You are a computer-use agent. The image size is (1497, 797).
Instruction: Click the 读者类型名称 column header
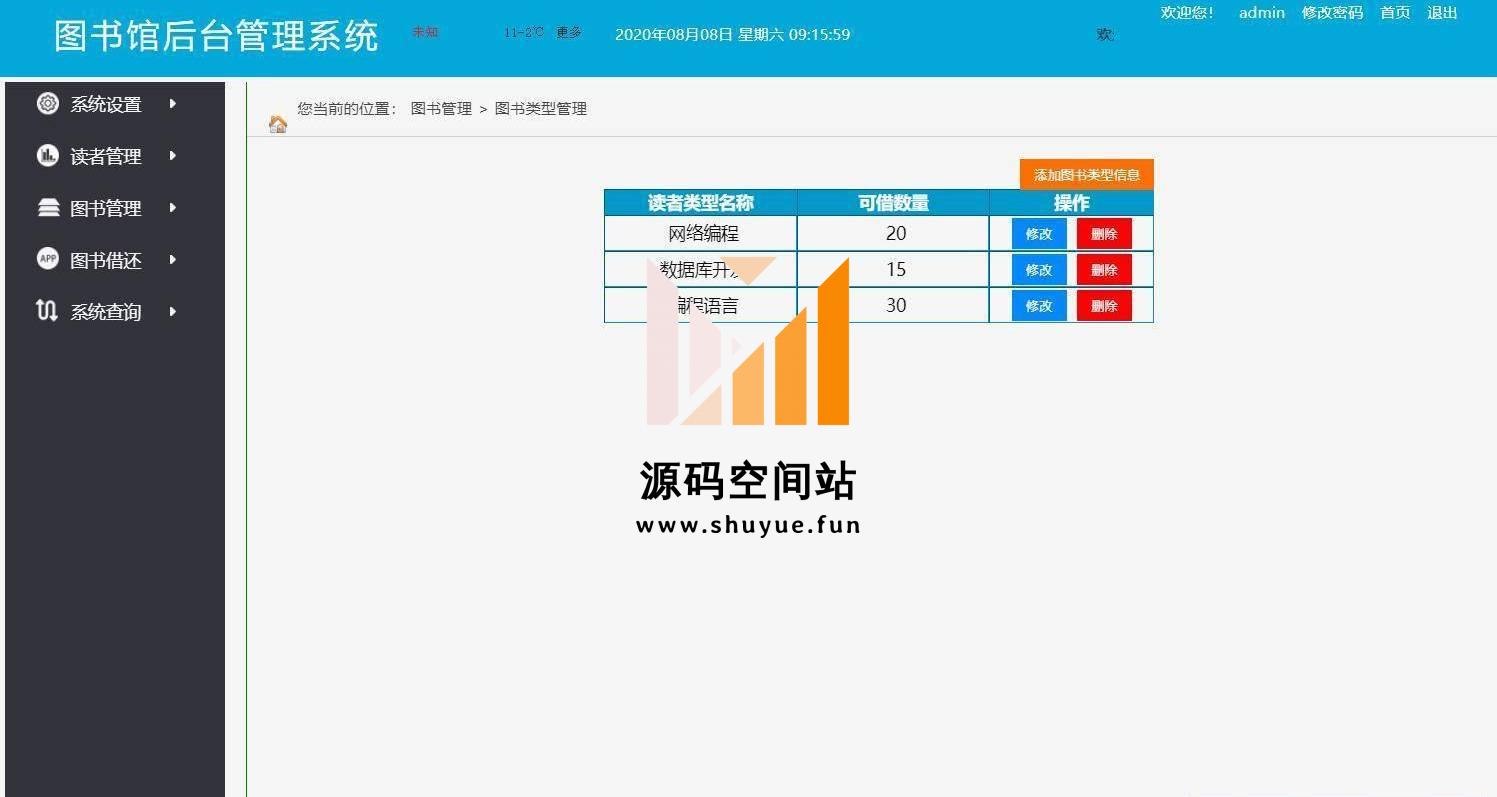[700, 203]
